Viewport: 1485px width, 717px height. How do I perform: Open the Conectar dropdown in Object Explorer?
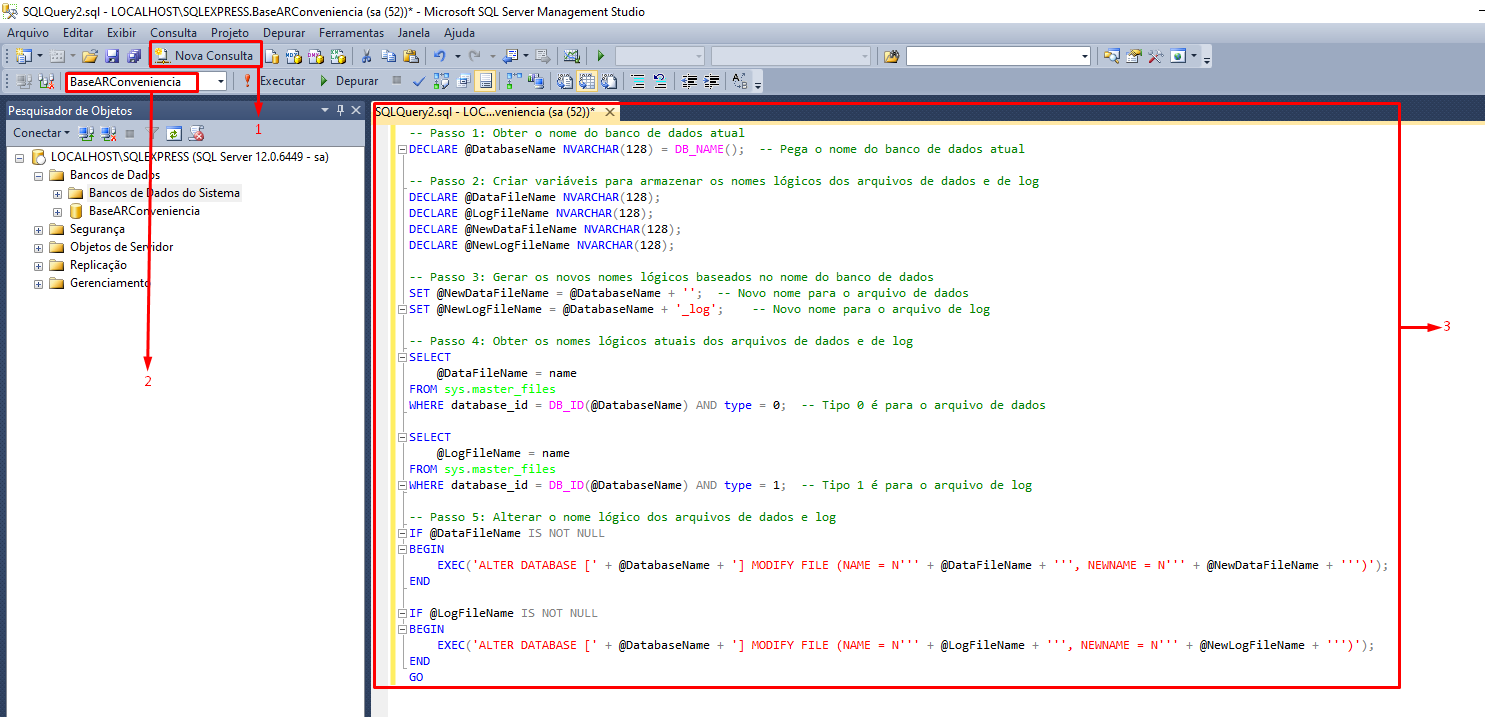pos(41,133)
